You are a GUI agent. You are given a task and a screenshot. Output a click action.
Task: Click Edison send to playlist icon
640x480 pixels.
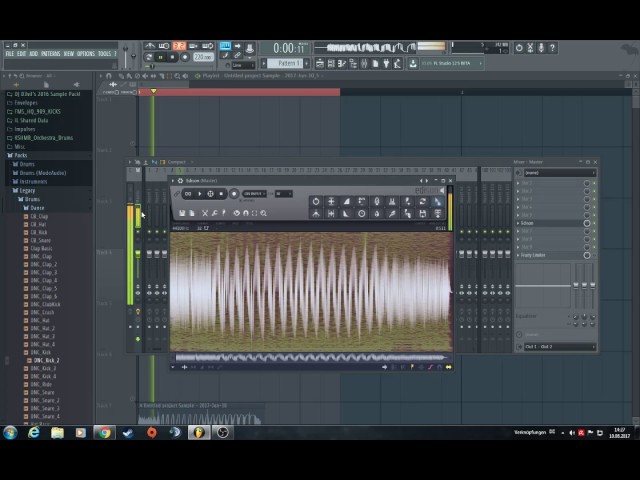click(x=438, y=213)
